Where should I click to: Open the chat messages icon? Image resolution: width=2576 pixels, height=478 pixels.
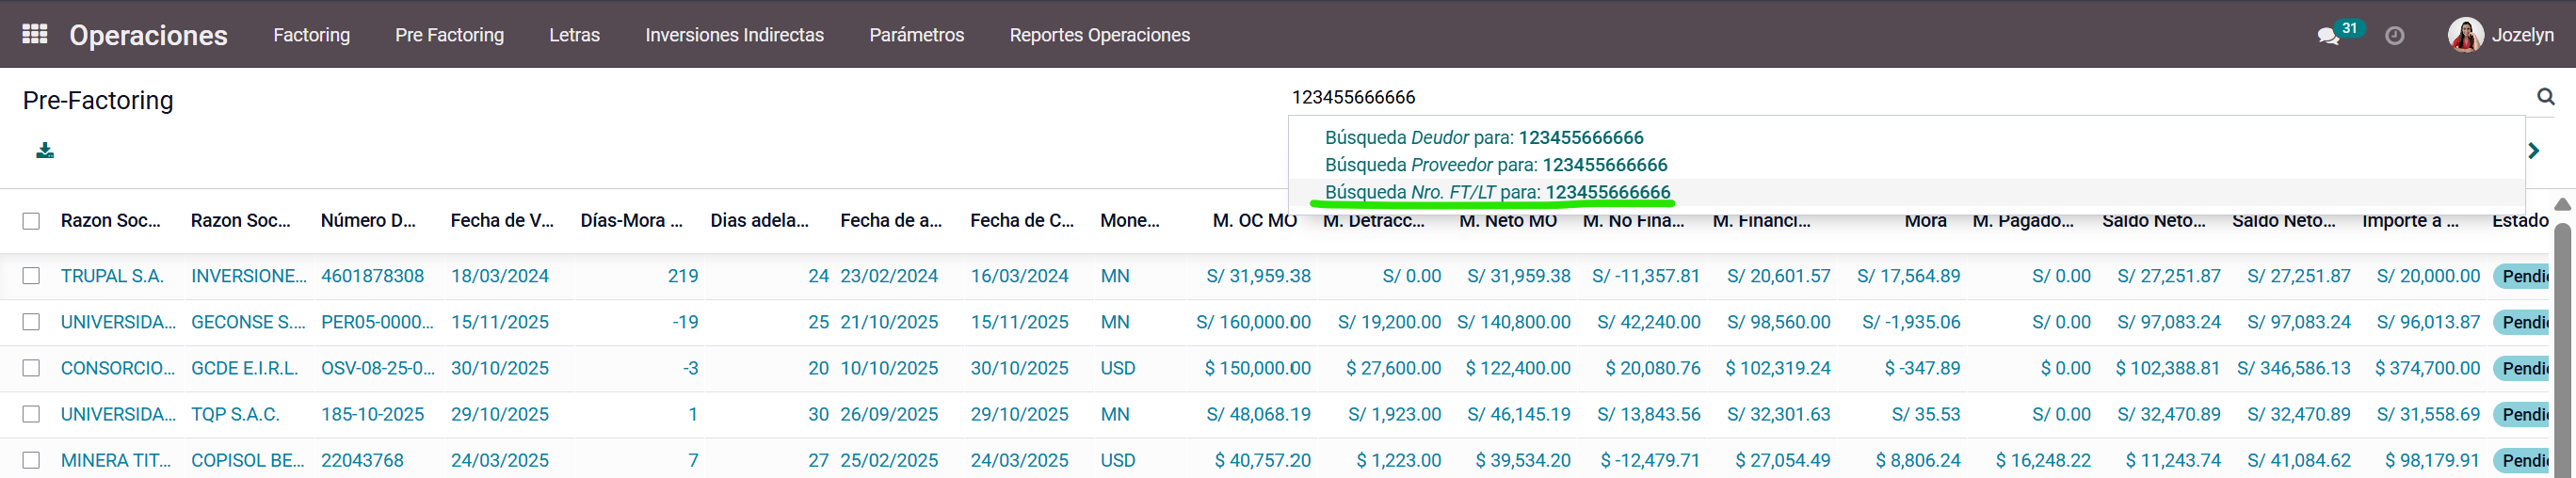coord(2328,36)
